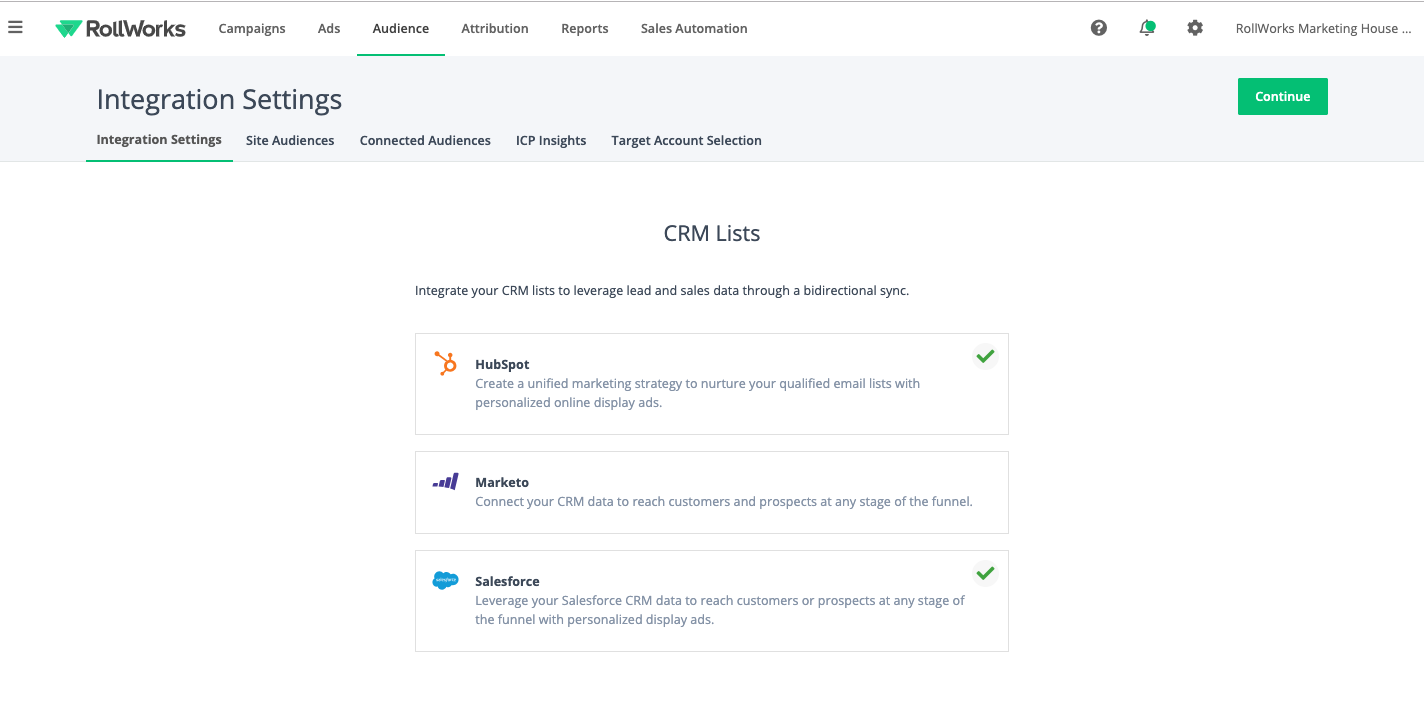Select the Marketo integration card
This screenshot has width=1424, height=713.
[x=711, y=491]
